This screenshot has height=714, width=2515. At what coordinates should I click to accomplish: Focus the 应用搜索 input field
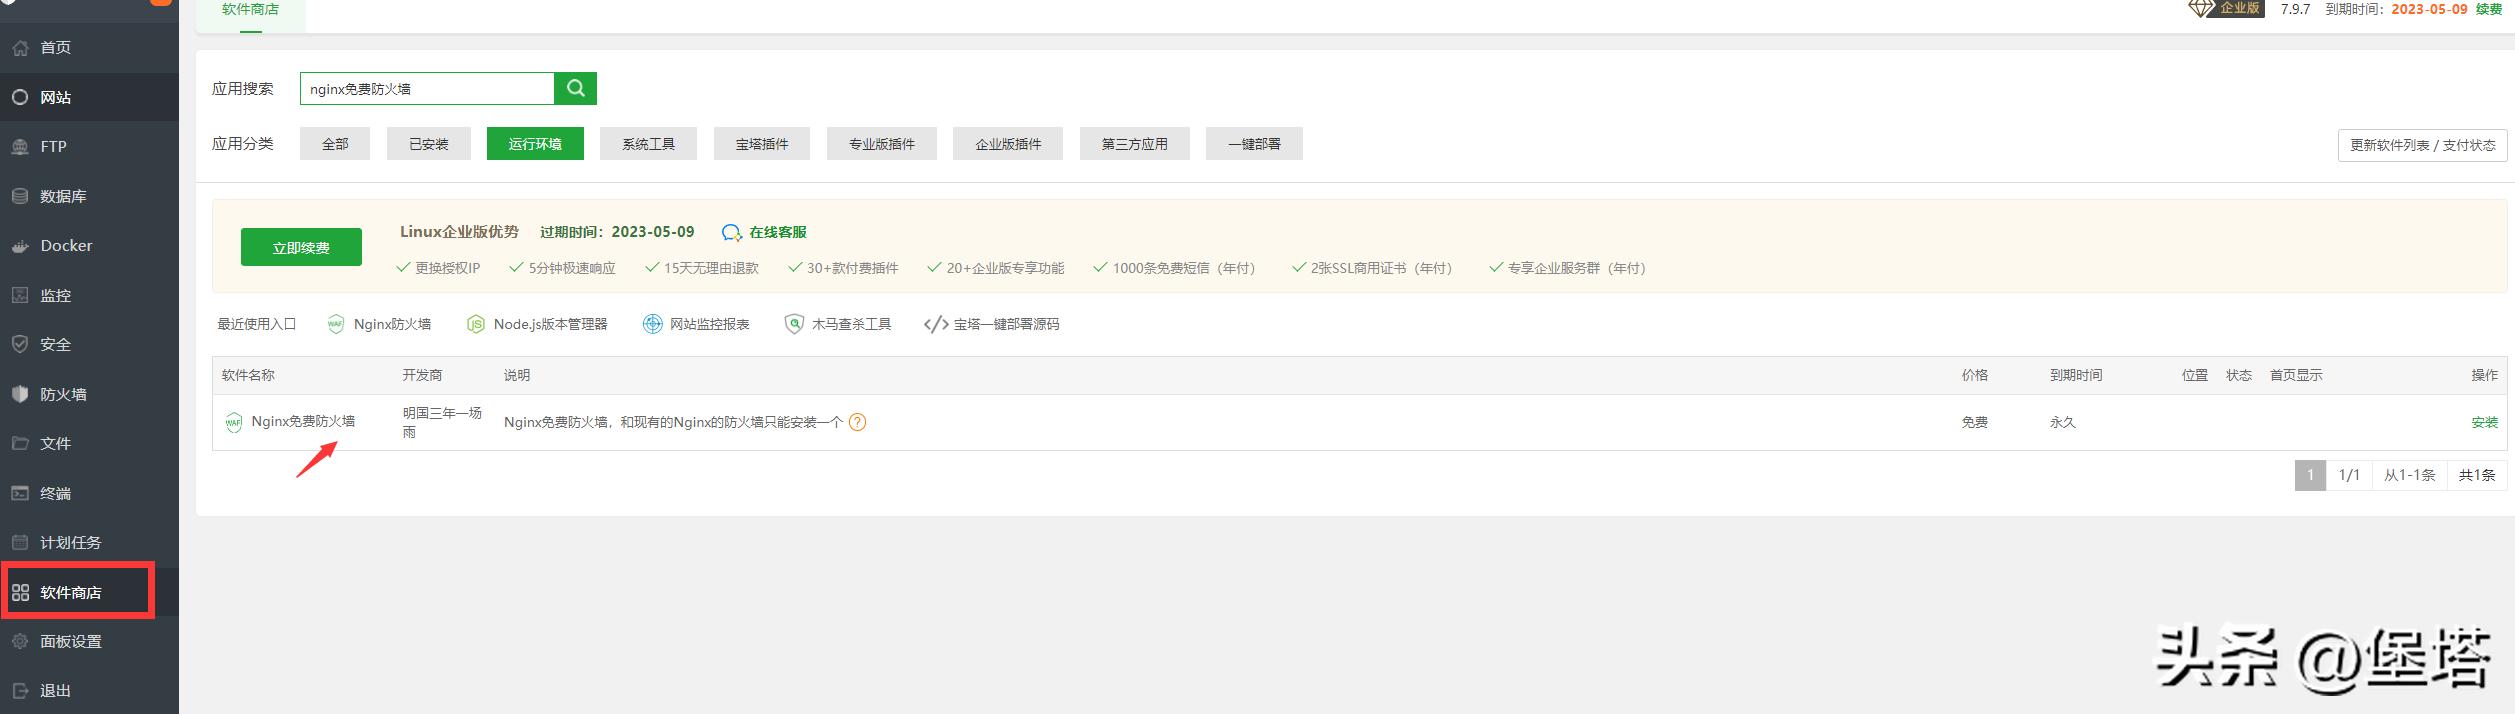tap(427, 88)
